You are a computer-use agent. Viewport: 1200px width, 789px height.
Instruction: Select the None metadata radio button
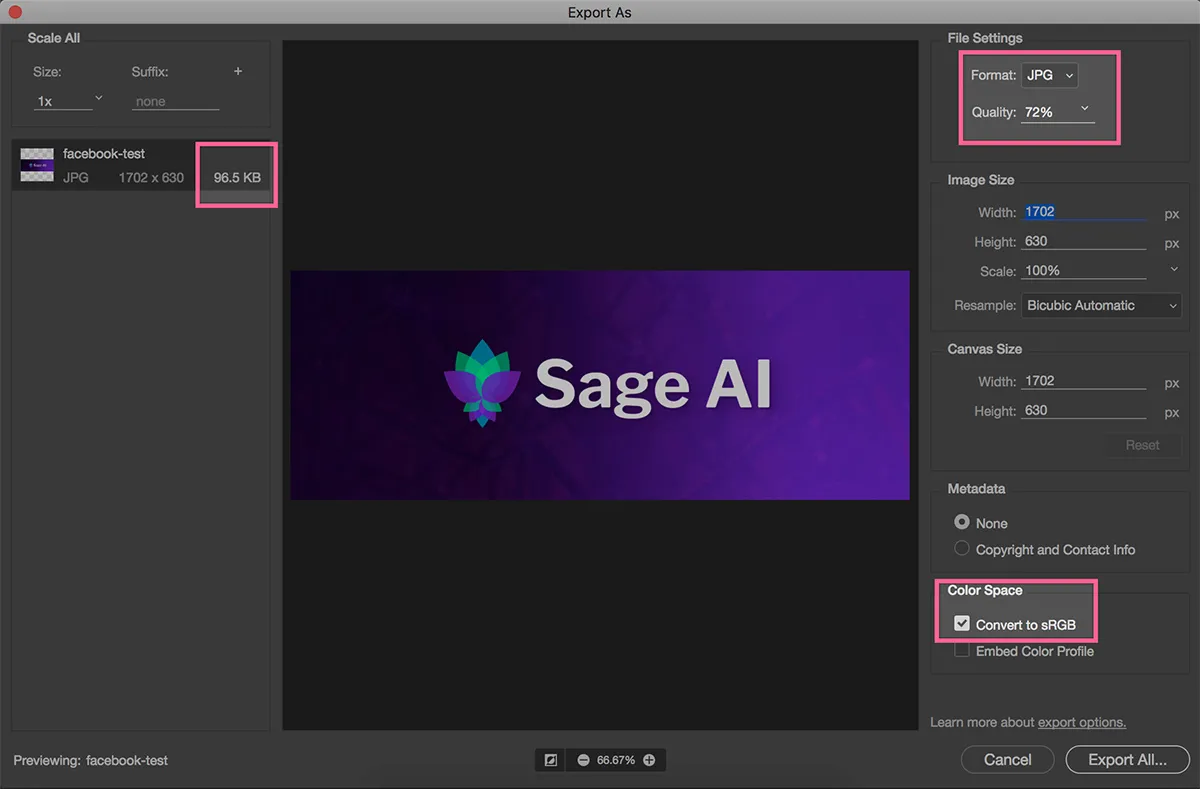(x=962, y=522)
